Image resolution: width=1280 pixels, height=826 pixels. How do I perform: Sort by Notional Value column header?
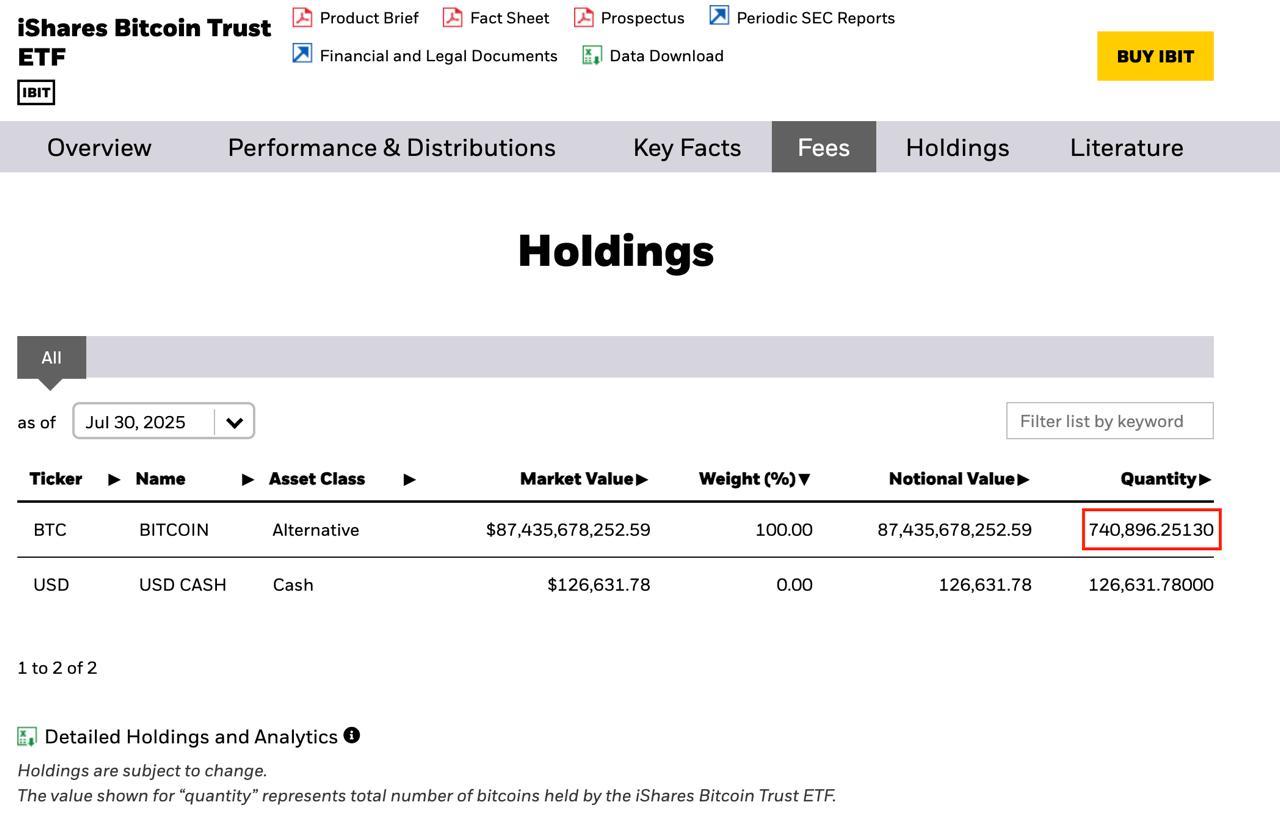(x=959, y=479)
